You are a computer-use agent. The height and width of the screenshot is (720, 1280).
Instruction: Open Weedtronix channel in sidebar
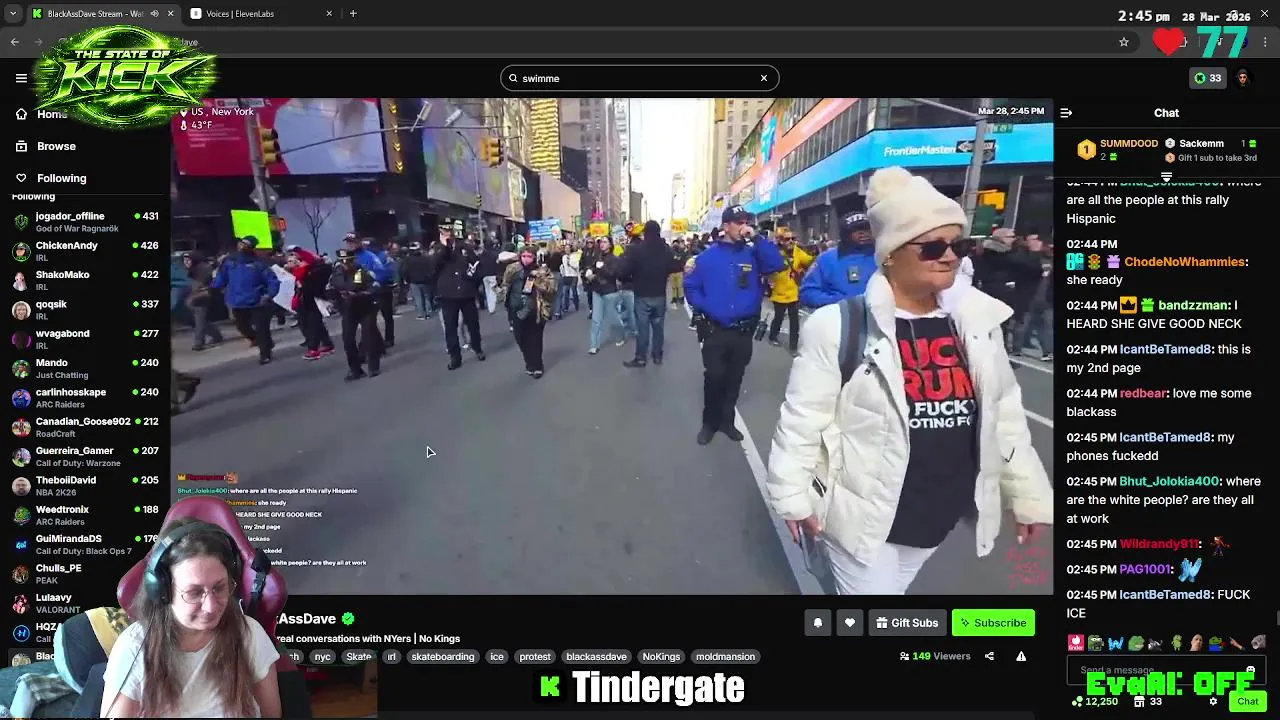click(85, 515)
